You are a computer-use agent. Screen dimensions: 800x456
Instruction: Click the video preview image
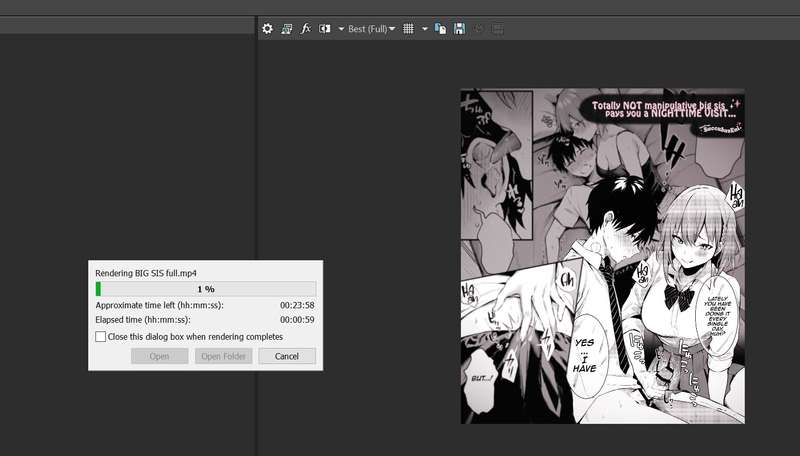[x=603, y=256]
